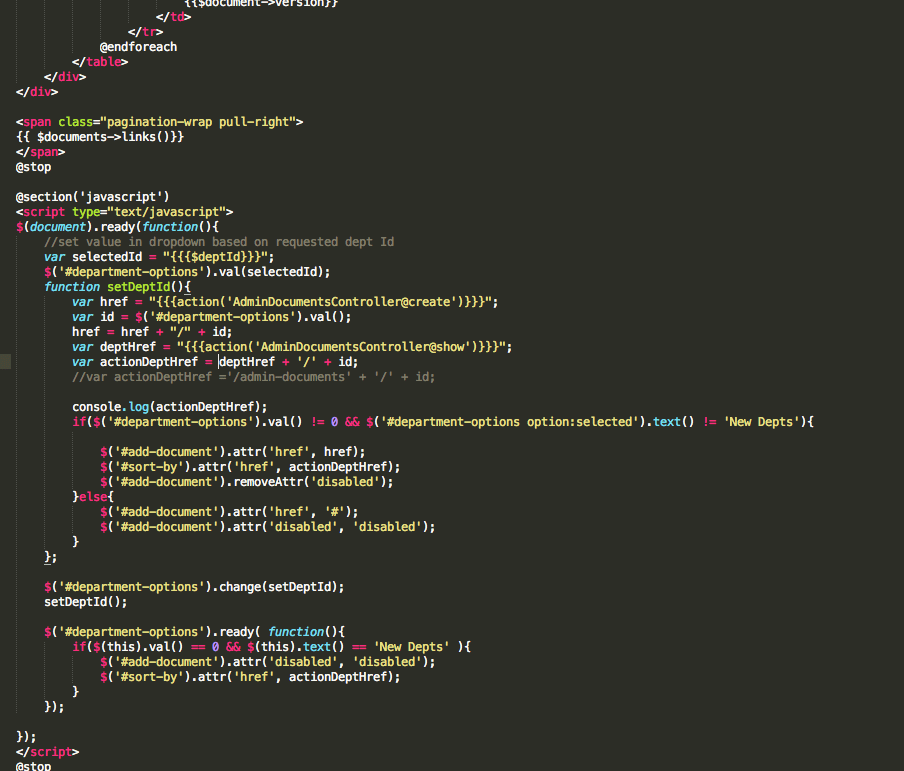
Task: Select the 'New Depts' string literal
Action: pos(762,421)
